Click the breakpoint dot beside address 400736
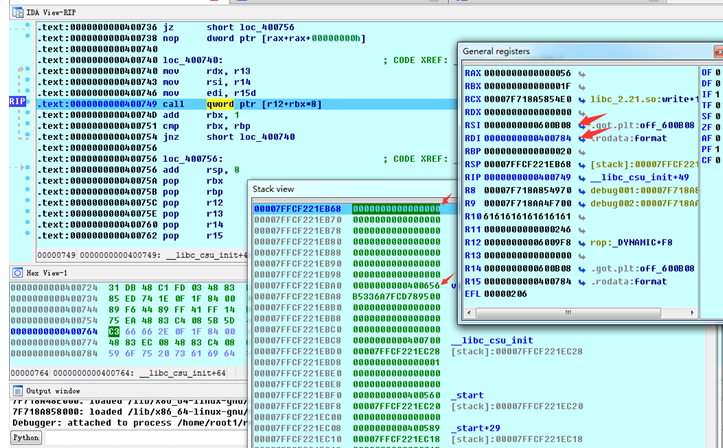Screen dimensions: 723x448 pyautogui.click(x=28, y=25)
